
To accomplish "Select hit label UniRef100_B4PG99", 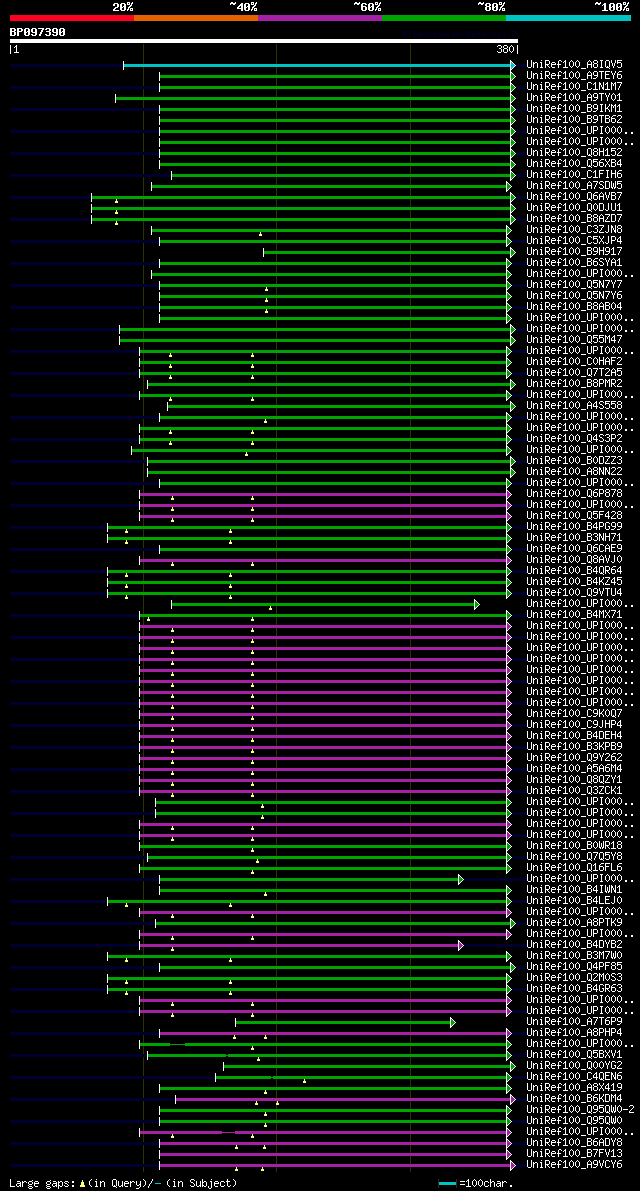I will pyautogui.click(x=574, y=527).
